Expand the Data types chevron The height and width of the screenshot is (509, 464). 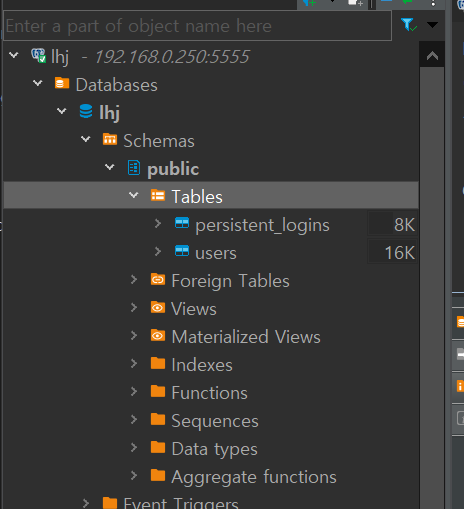point(134,447)
